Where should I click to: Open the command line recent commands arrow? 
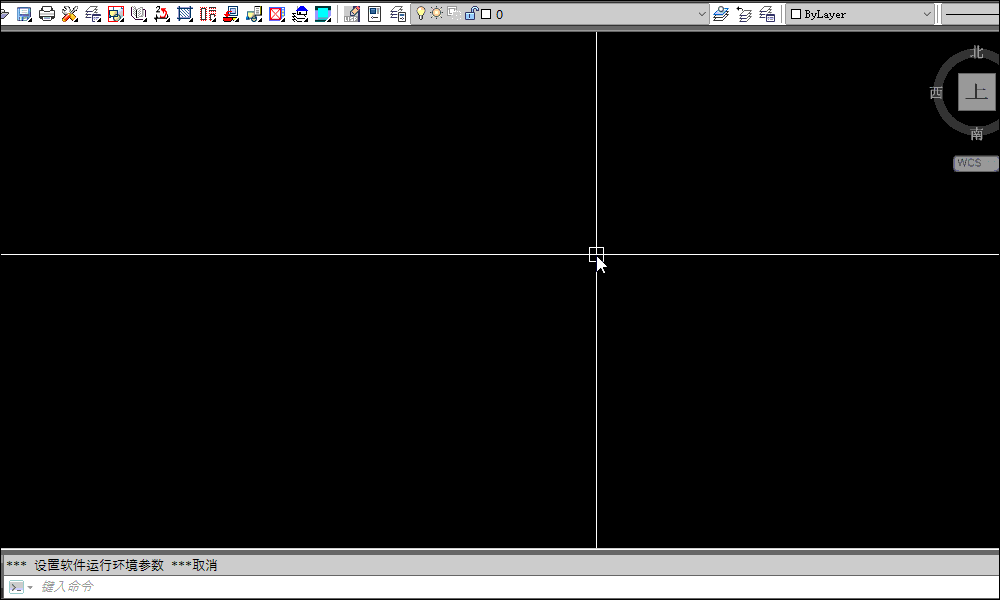coord(30,587)
